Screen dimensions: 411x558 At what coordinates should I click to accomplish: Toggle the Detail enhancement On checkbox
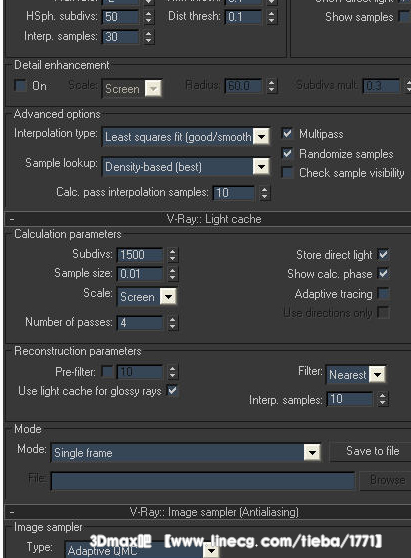pos(20,85)
